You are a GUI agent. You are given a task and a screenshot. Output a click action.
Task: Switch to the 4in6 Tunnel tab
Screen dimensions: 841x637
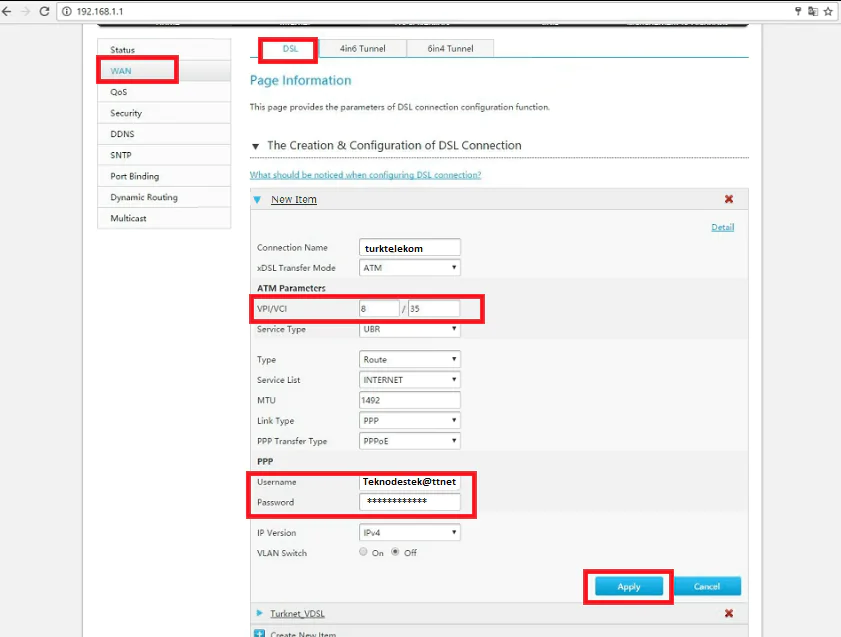pos(361,48)
